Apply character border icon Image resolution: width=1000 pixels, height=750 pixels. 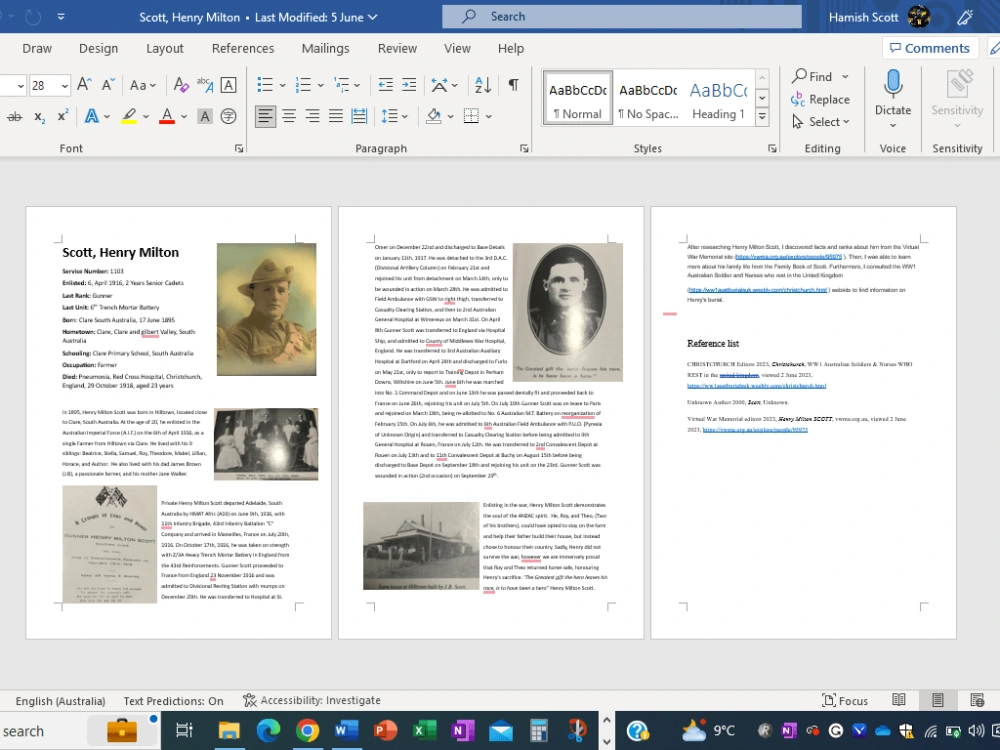click(228, 85)
